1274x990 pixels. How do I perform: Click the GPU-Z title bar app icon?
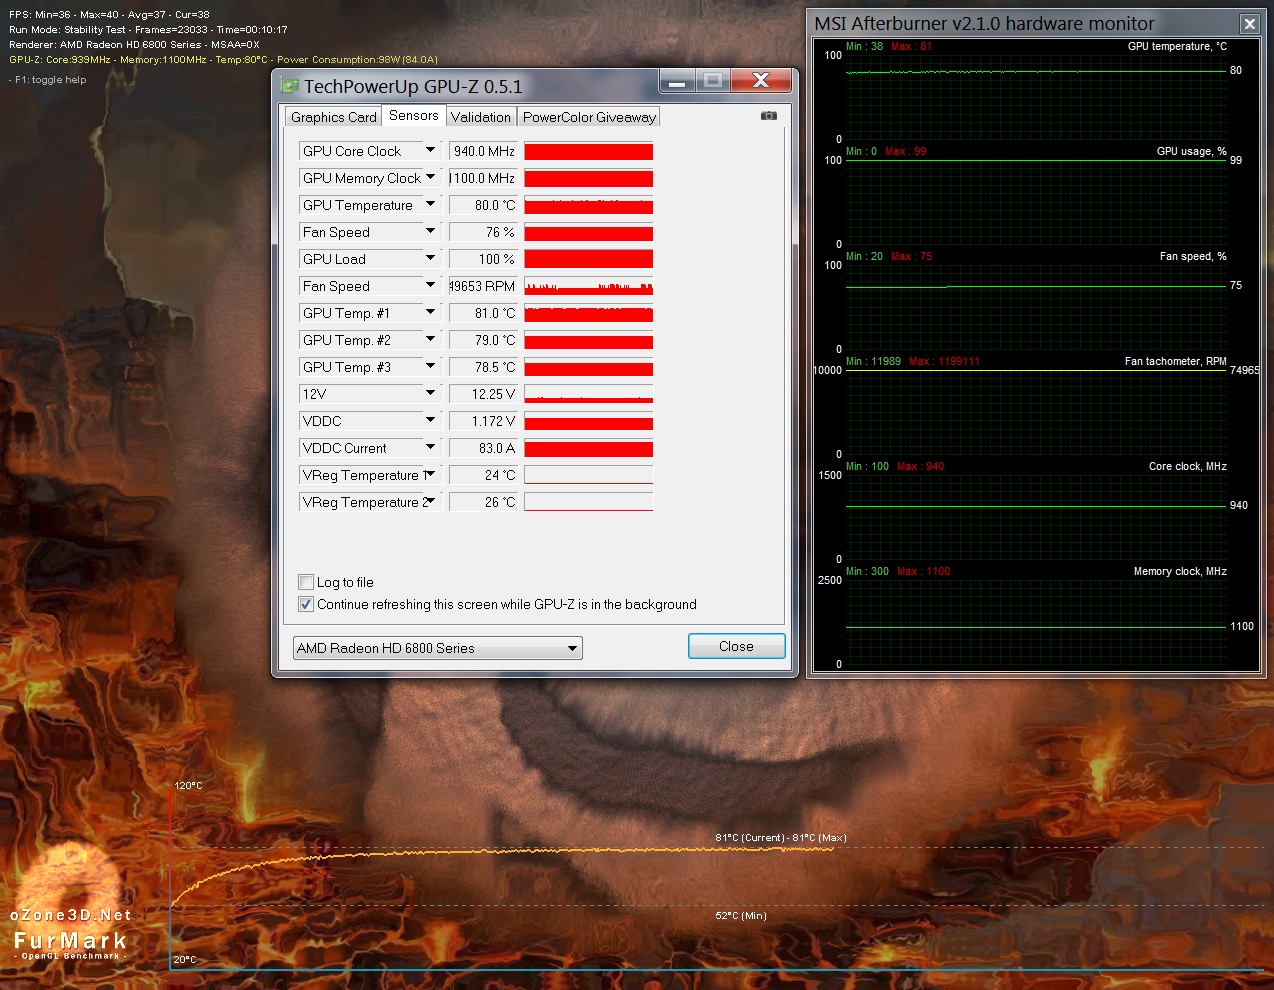(290, 86)
